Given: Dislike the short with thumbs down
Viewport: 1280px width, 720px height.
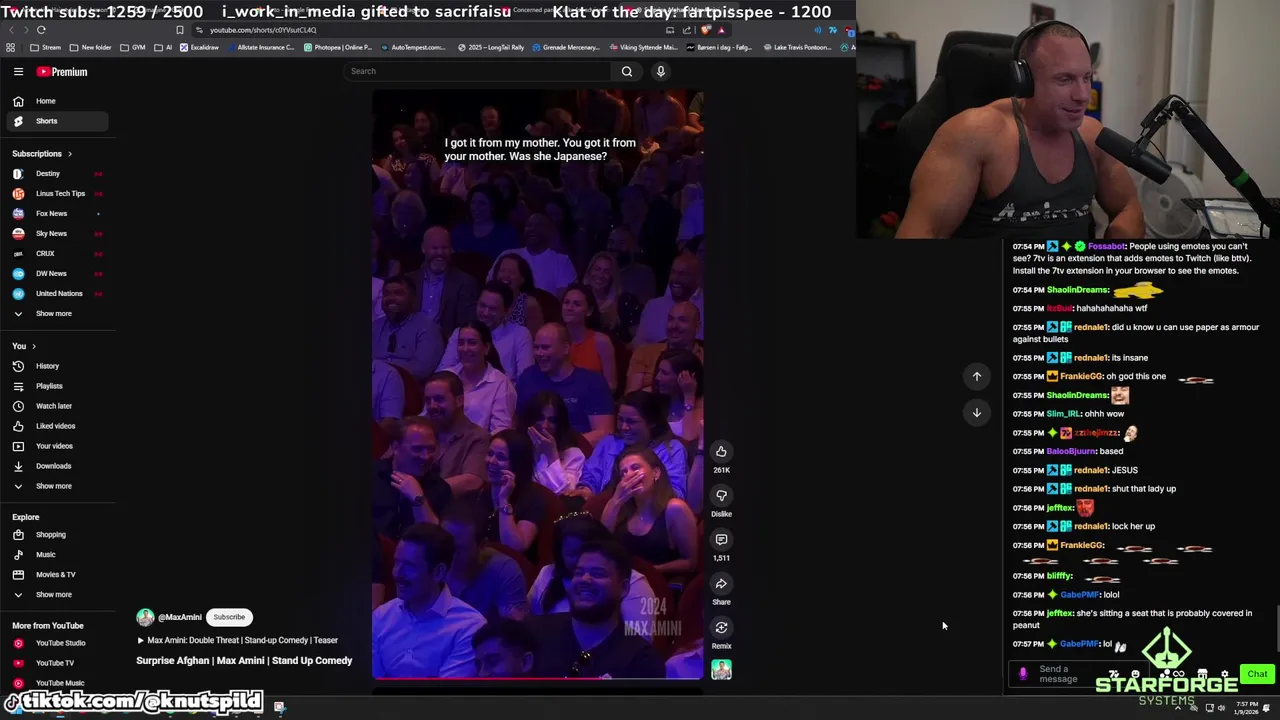Looking at the screenshot, I should click(721, 496).
